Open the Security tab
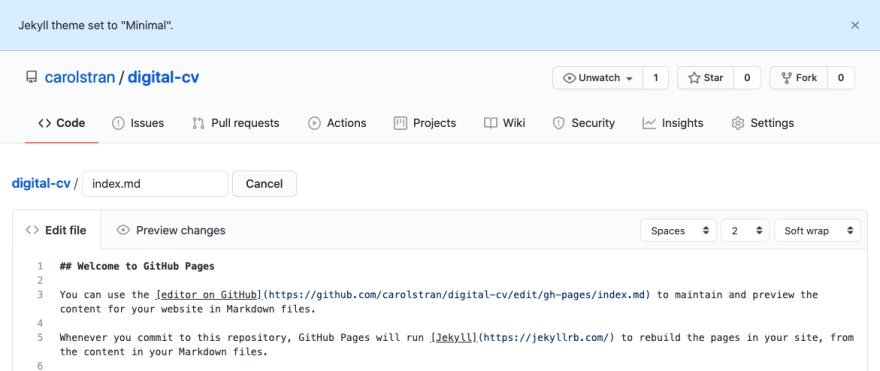 [x=584, y=123]
